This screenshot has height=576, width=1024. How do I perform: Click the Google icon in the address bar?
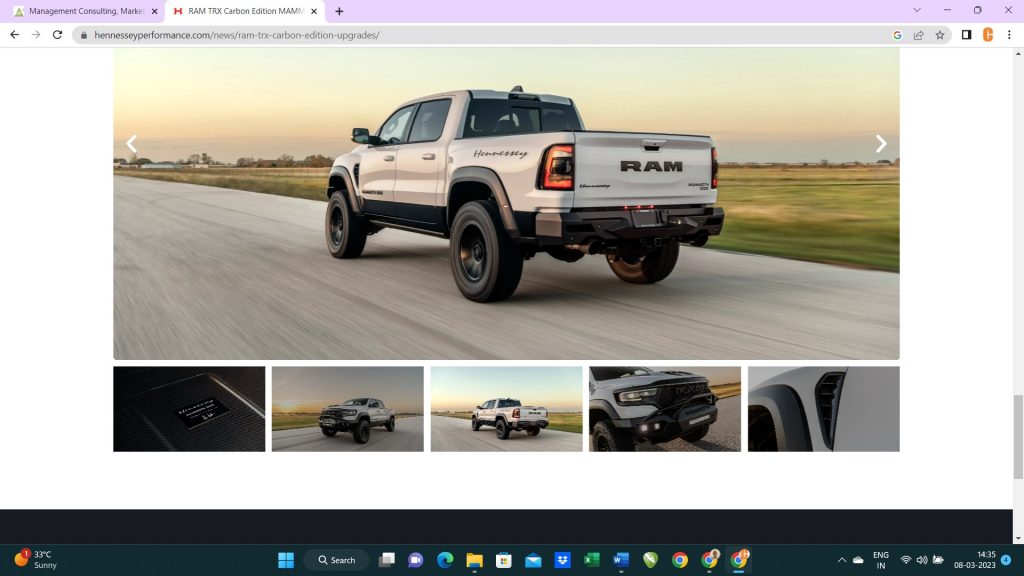pos(897,35)
